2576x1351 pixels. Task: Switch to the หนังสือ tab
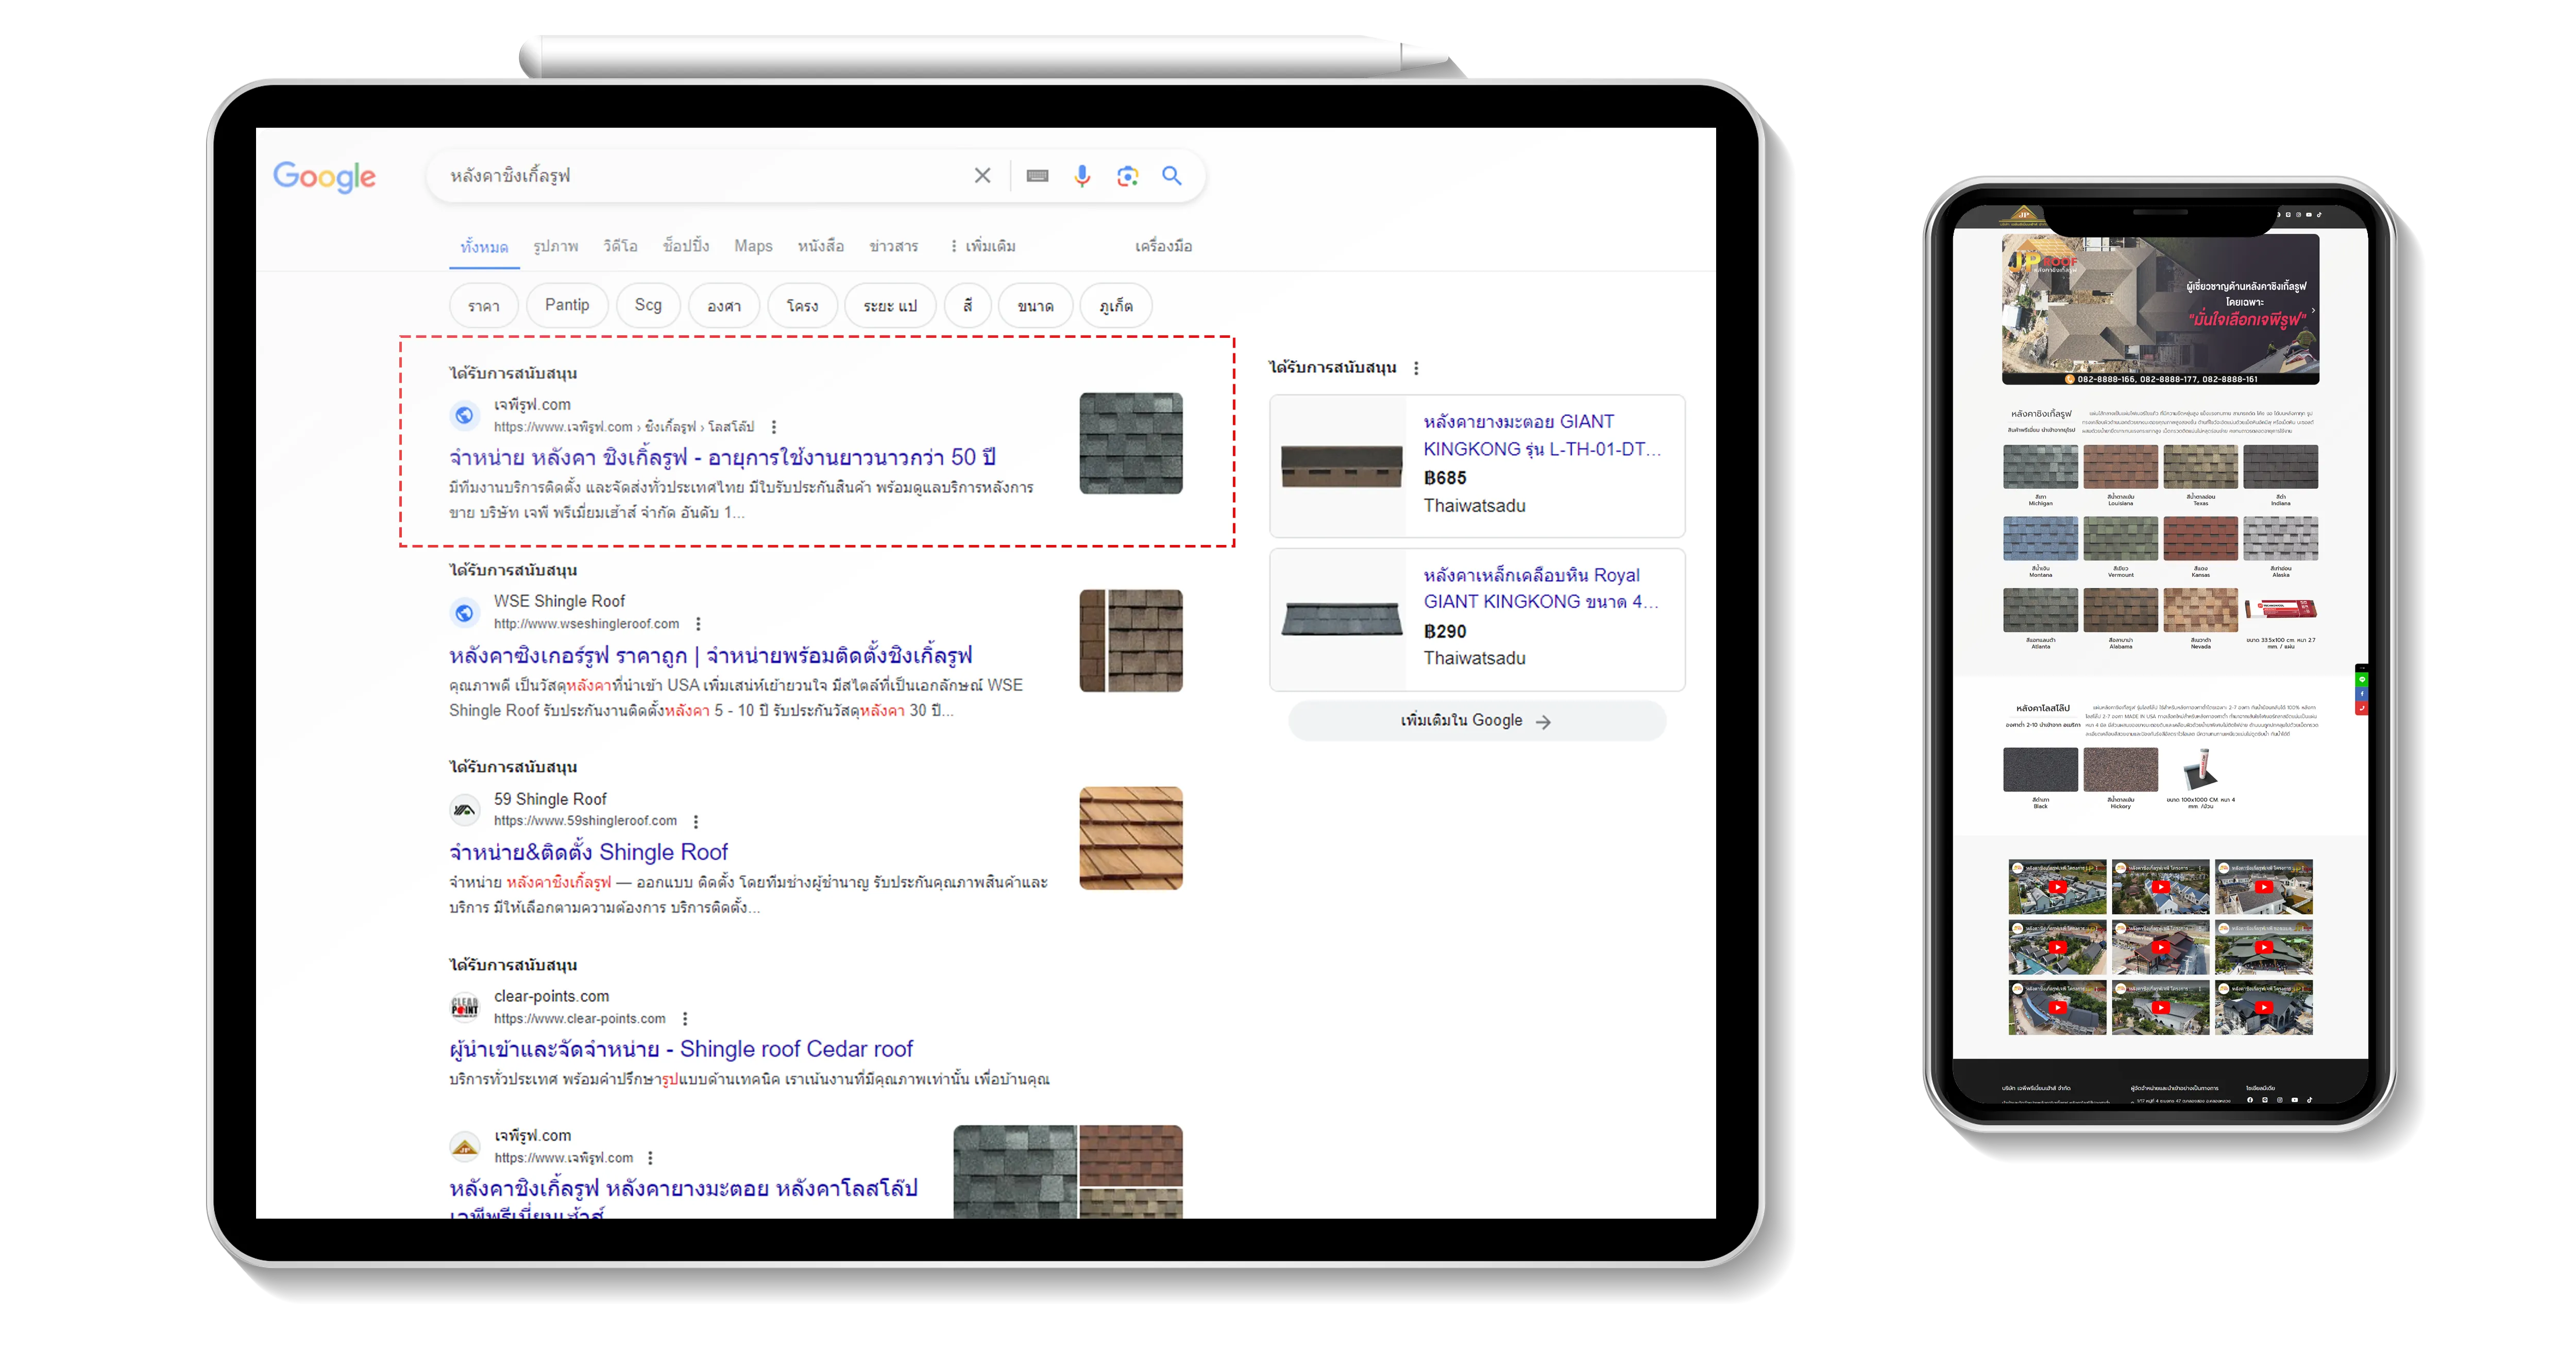pyautogui.click(x=820, y=246)
